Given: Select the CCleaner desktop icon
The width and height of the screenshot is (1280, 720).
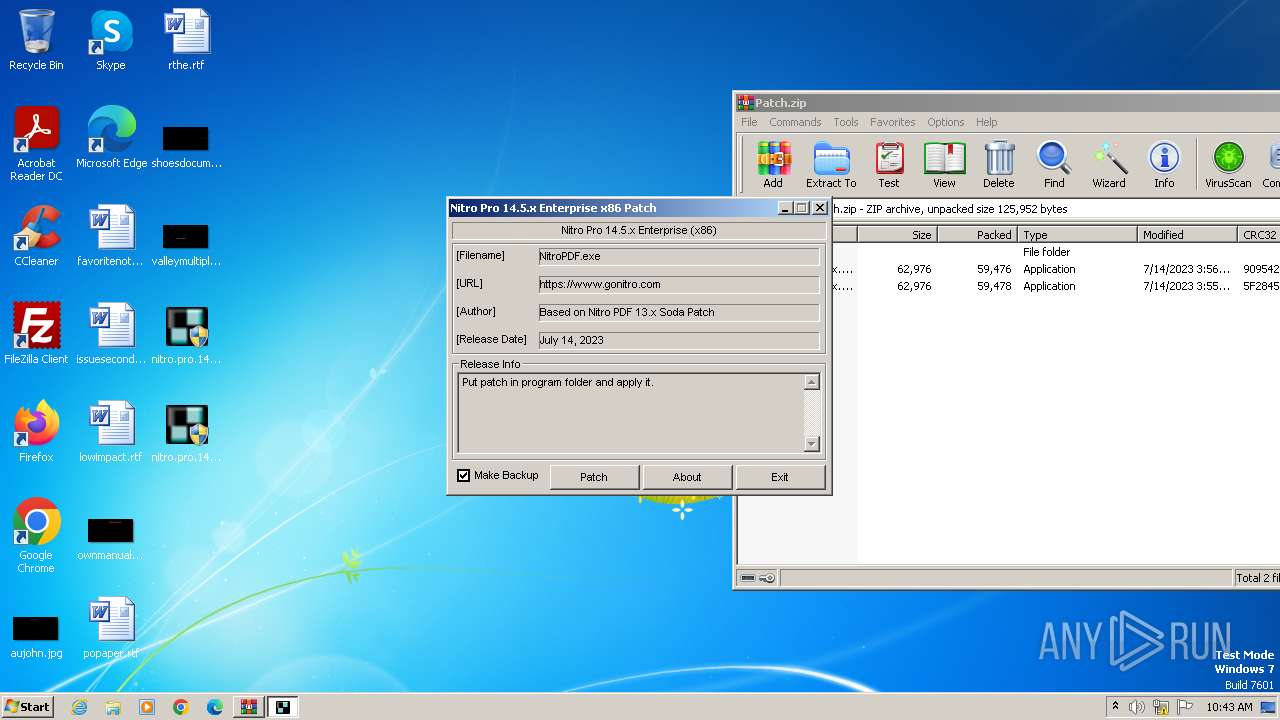Looking at the screenshot, I should pyautogui.click(x=36, y=236).
